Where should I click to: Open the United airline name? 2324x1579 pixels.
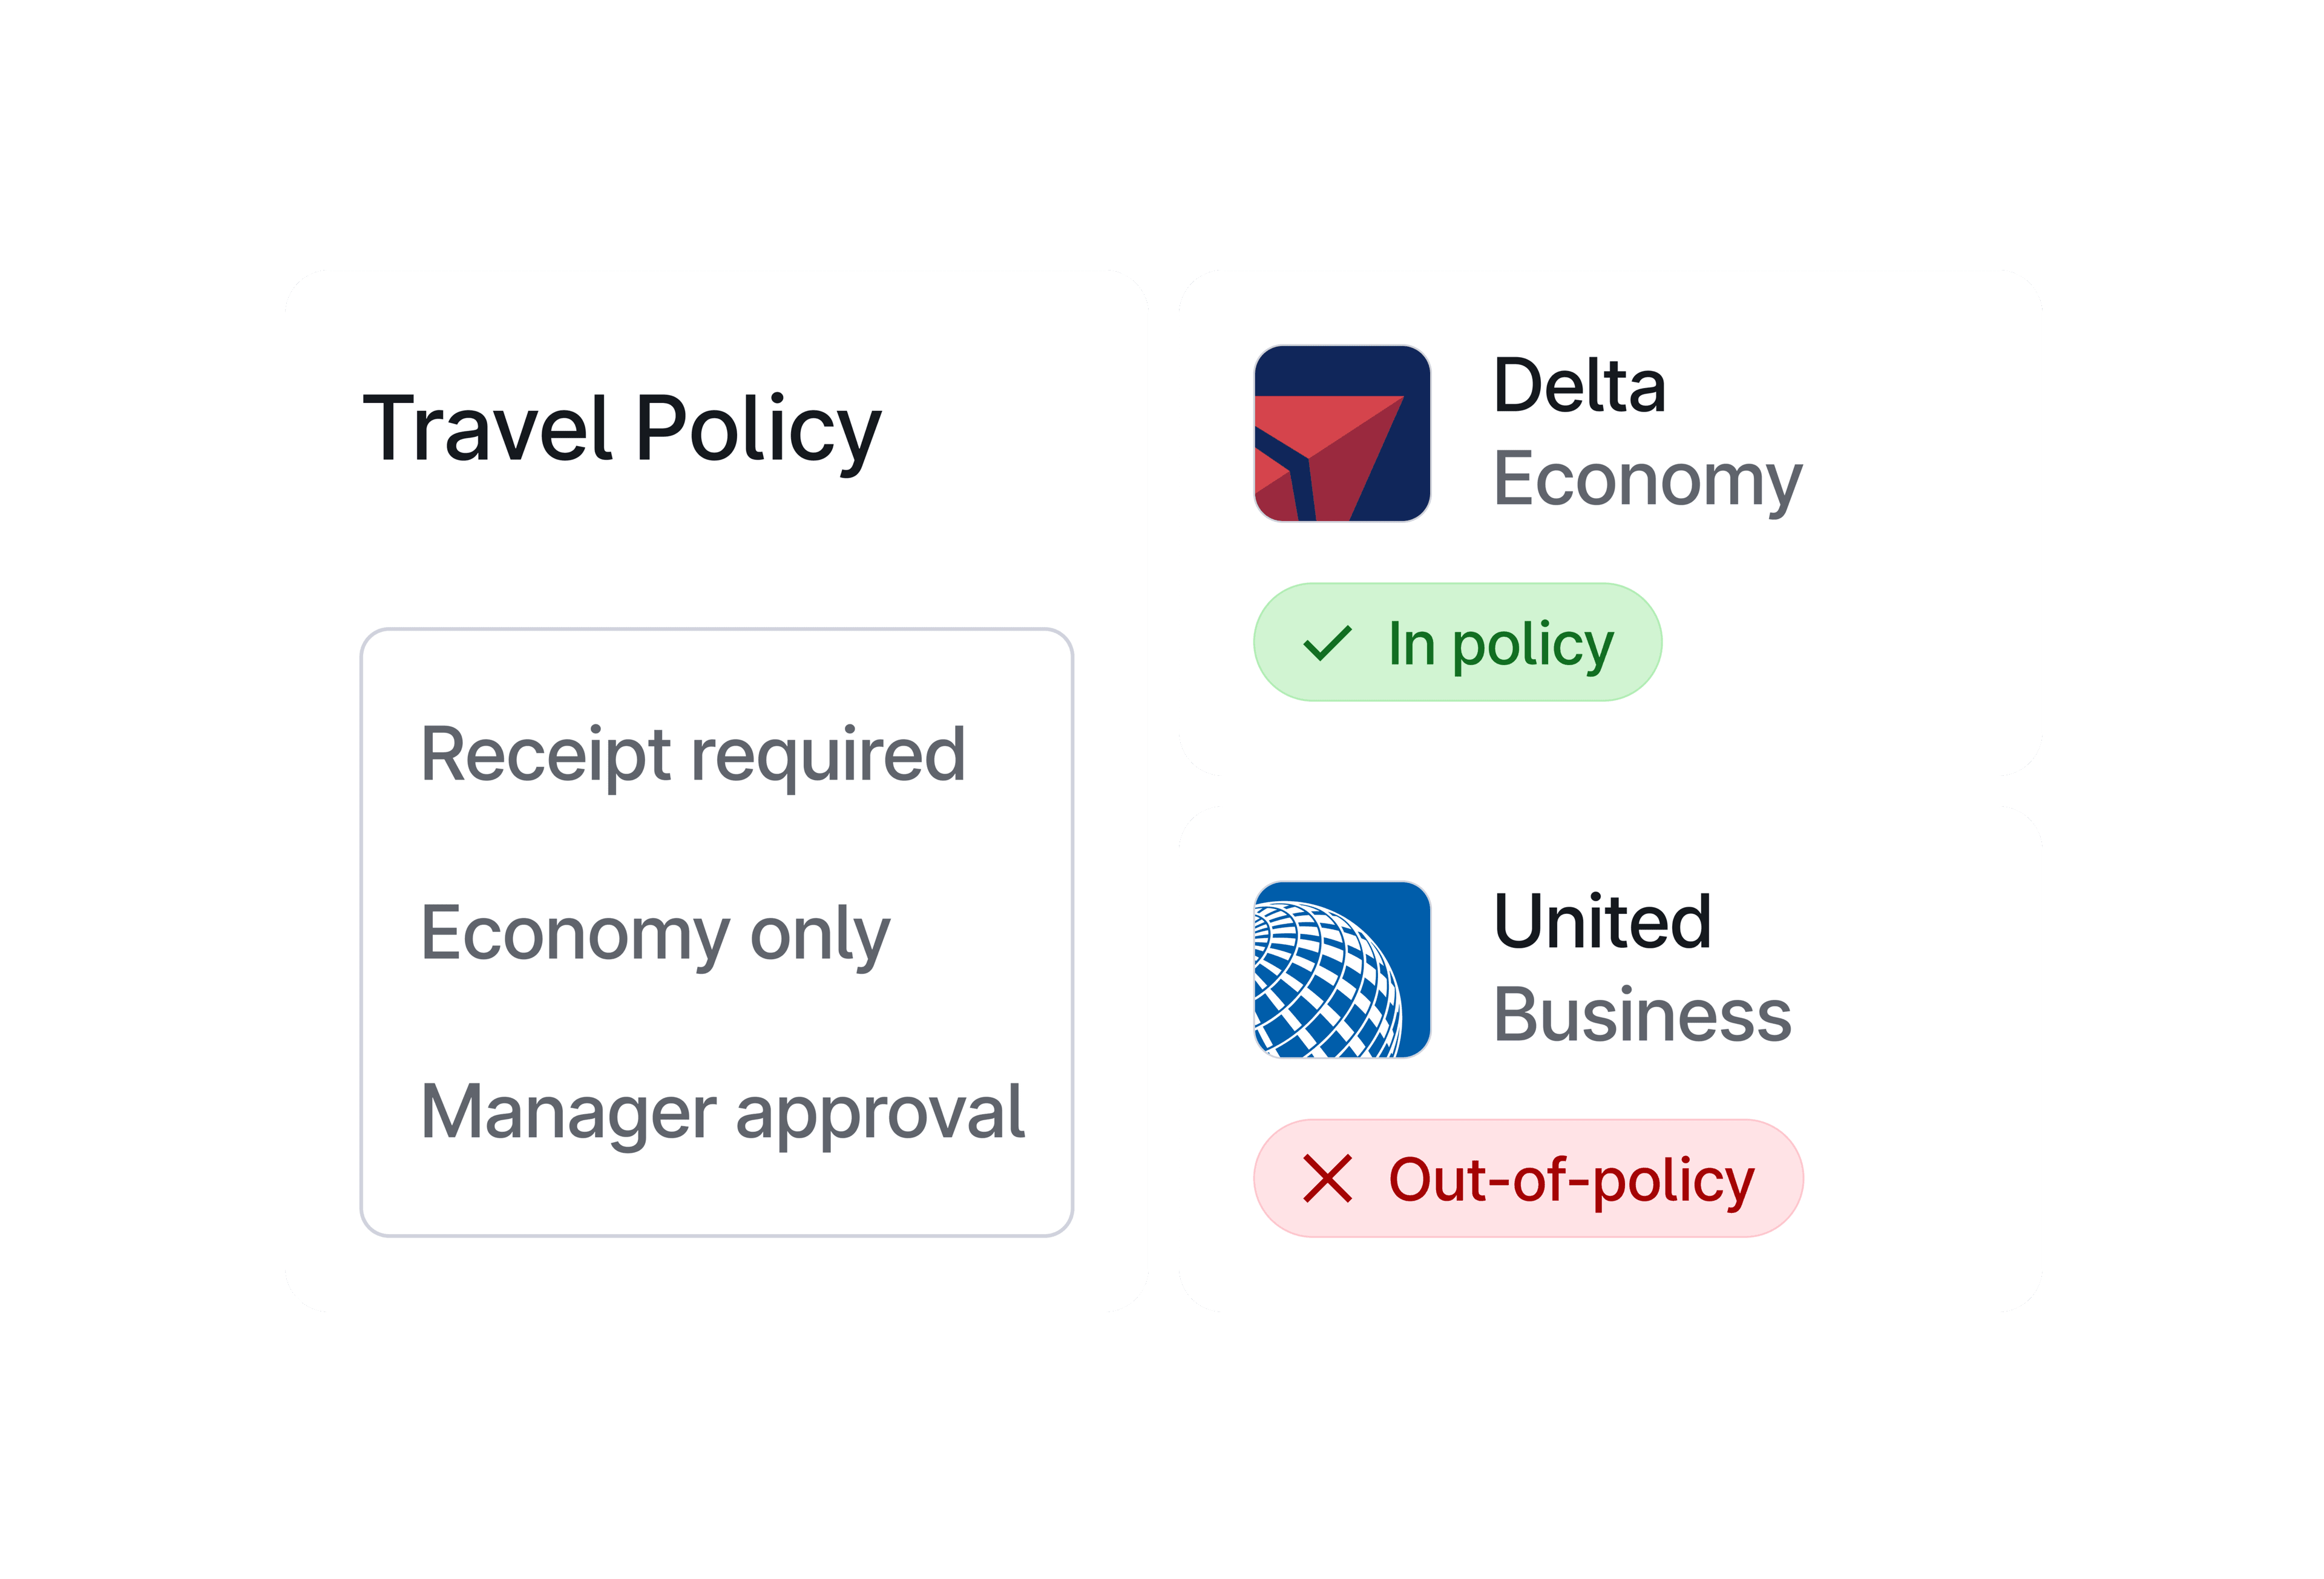1602,921
